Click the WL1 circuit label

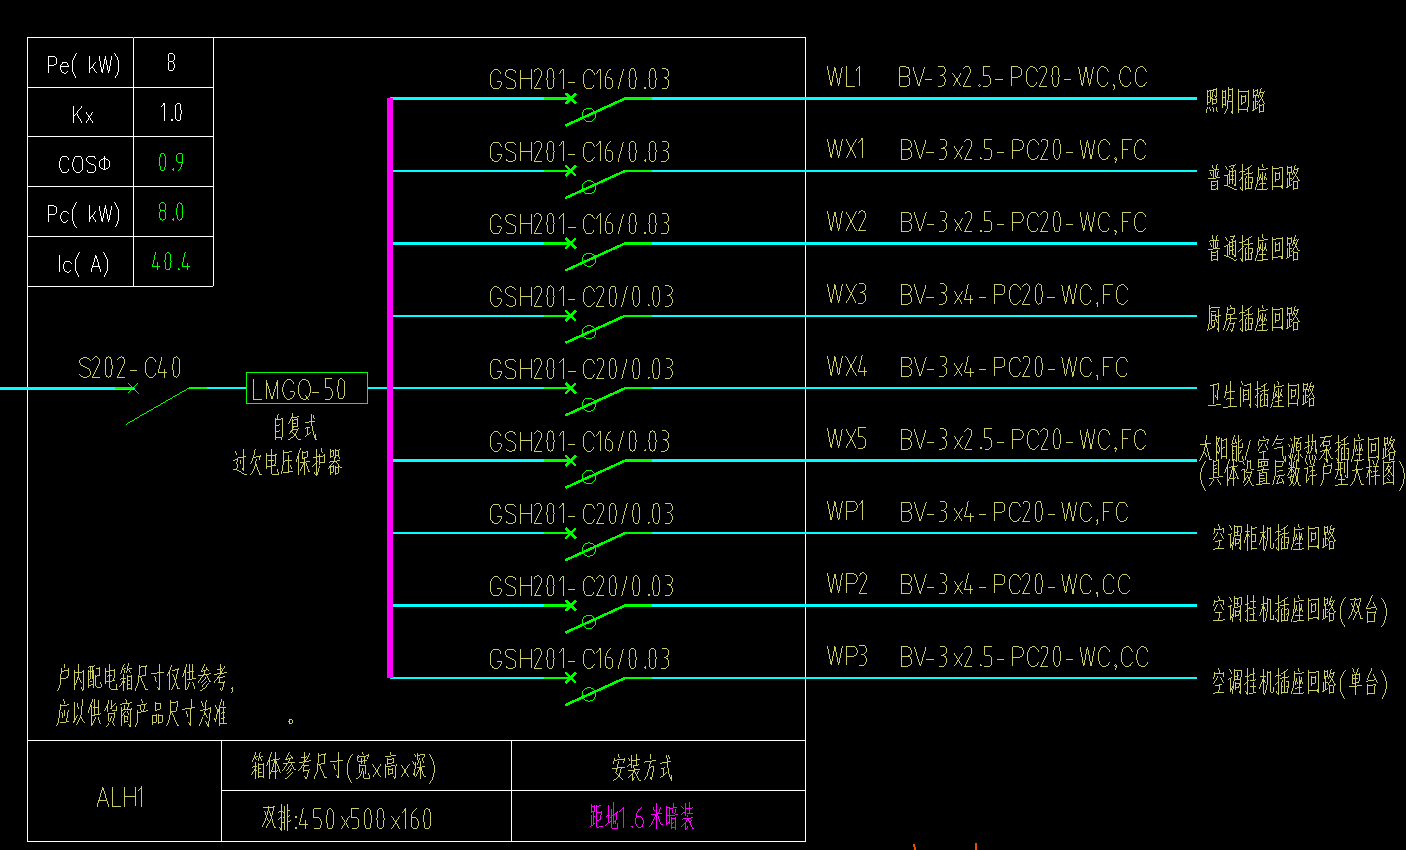(x=845, y=77)
